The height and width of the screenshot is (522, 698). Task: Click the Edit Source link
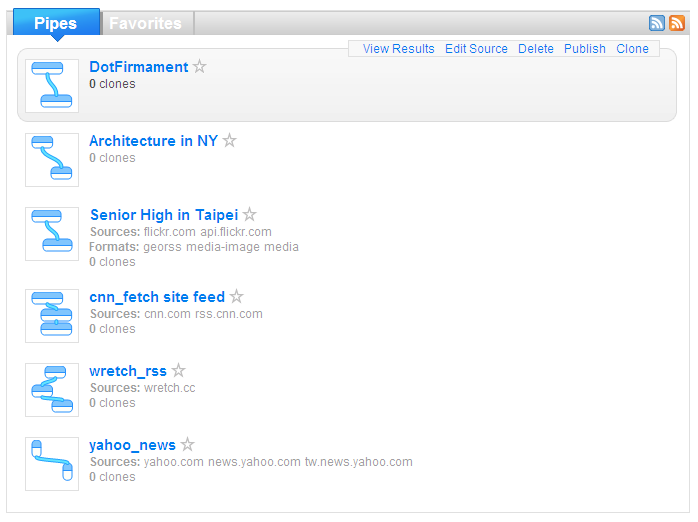coord(476,49)
